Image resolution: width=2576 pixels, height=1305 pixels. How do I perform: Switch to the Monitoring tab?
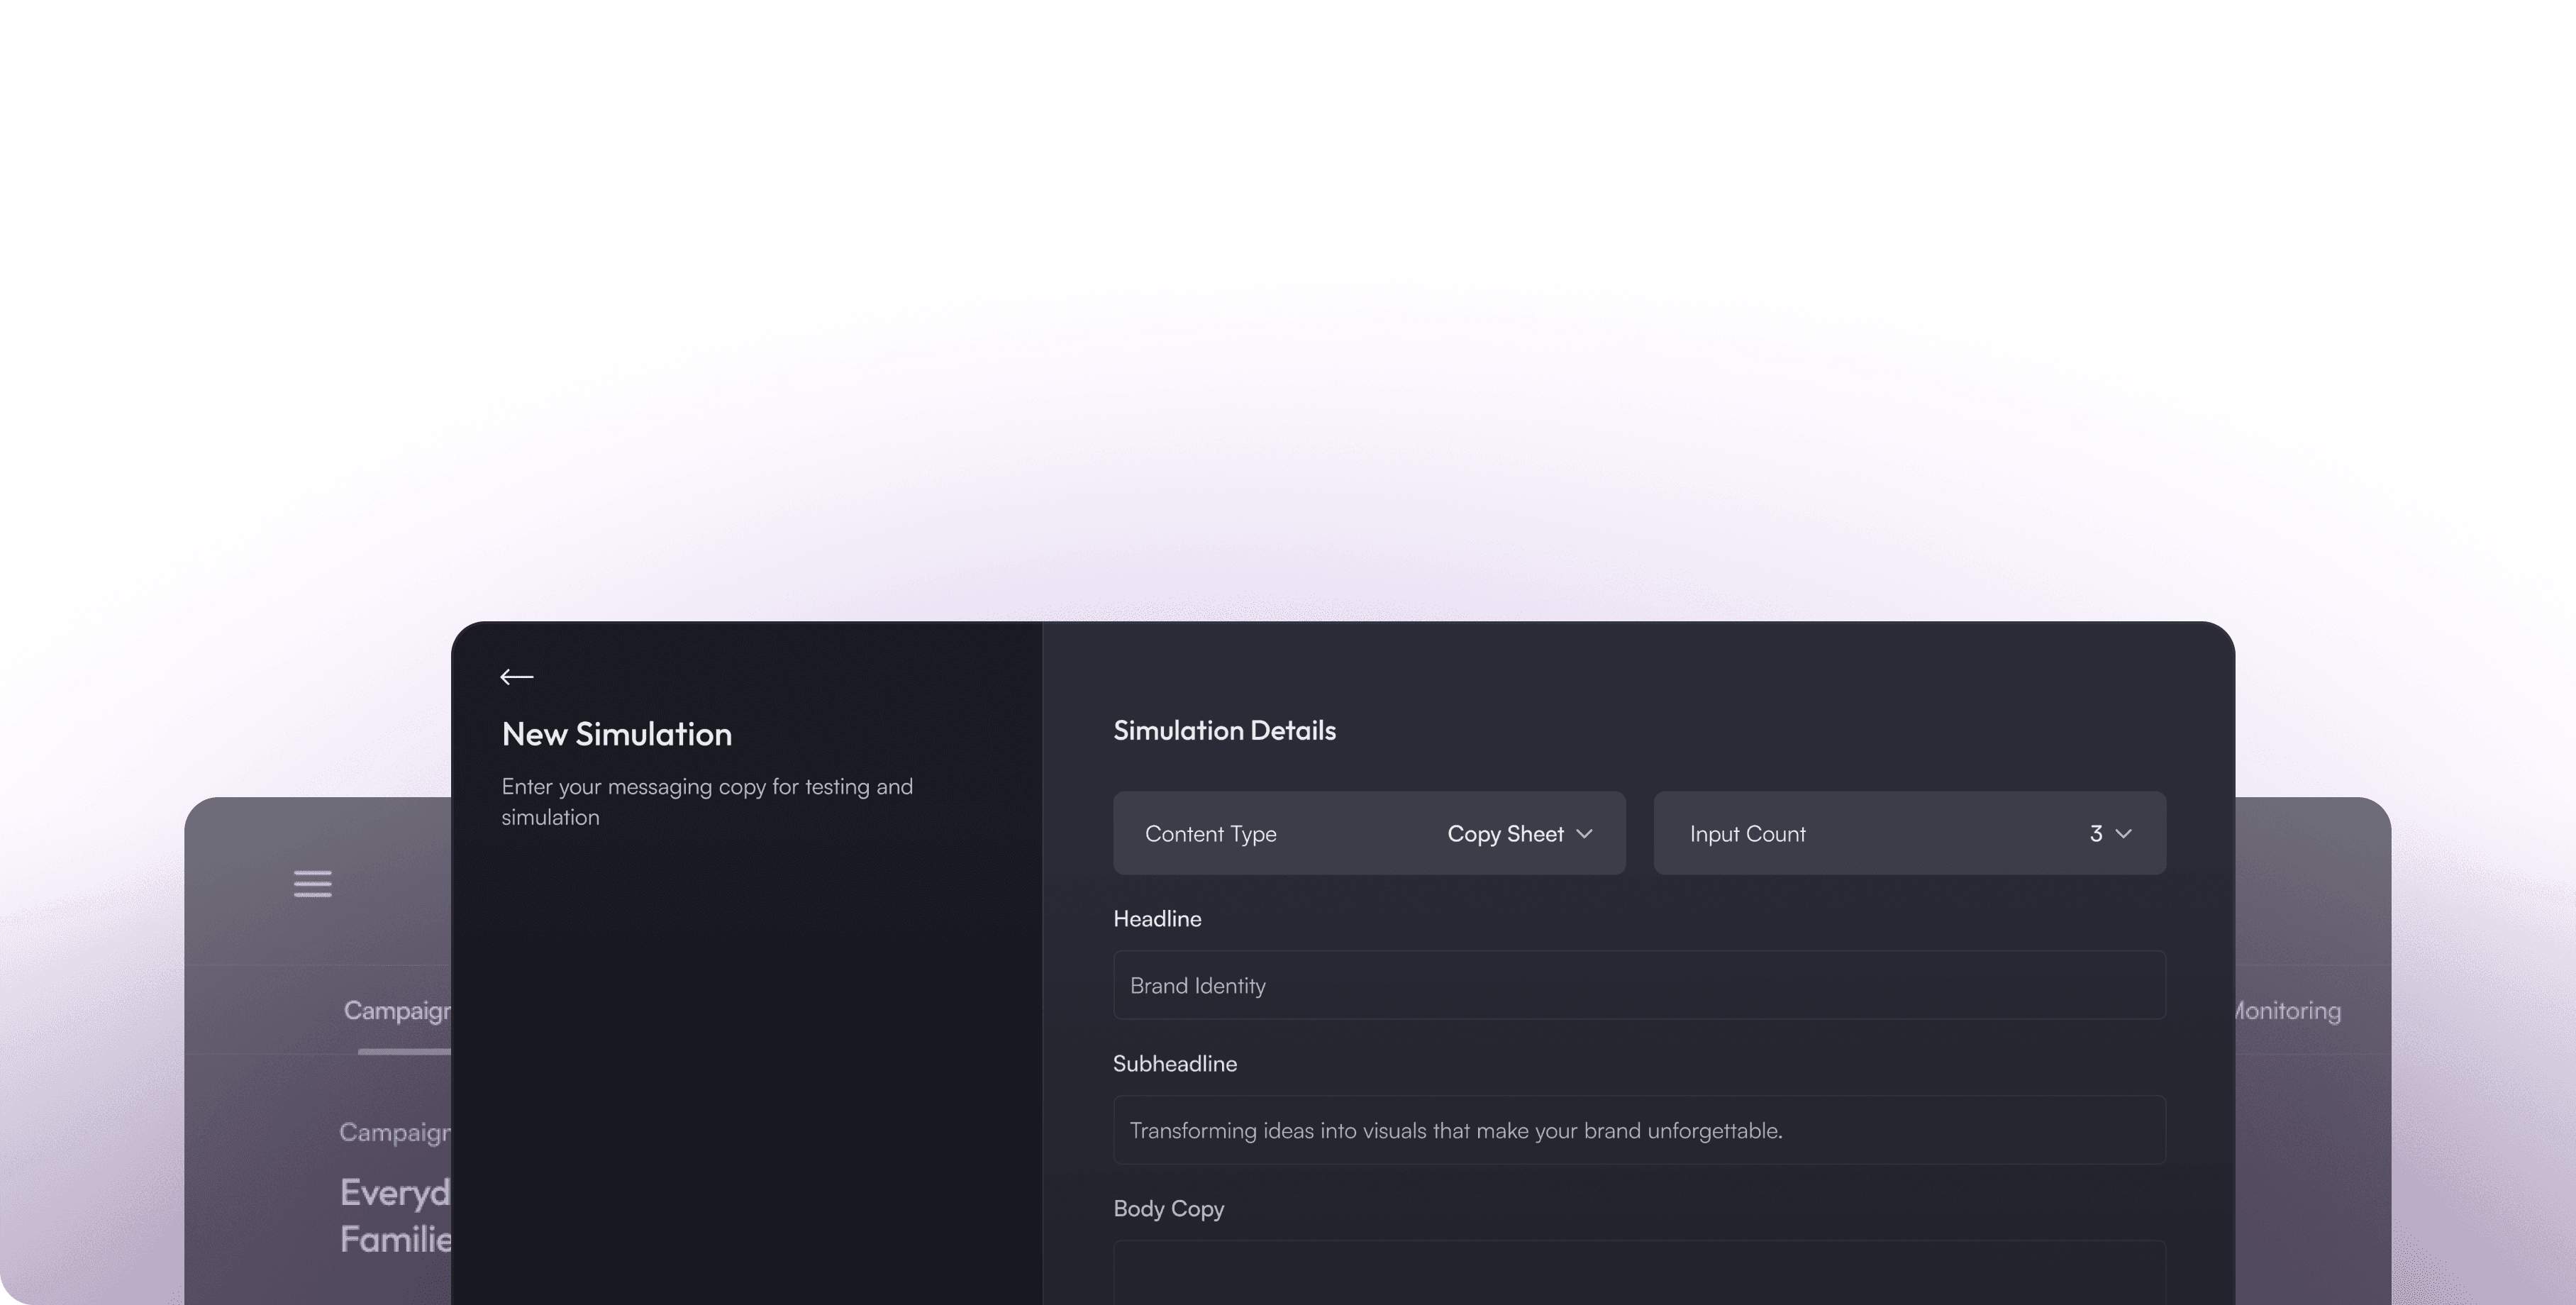point(2288,1011)
